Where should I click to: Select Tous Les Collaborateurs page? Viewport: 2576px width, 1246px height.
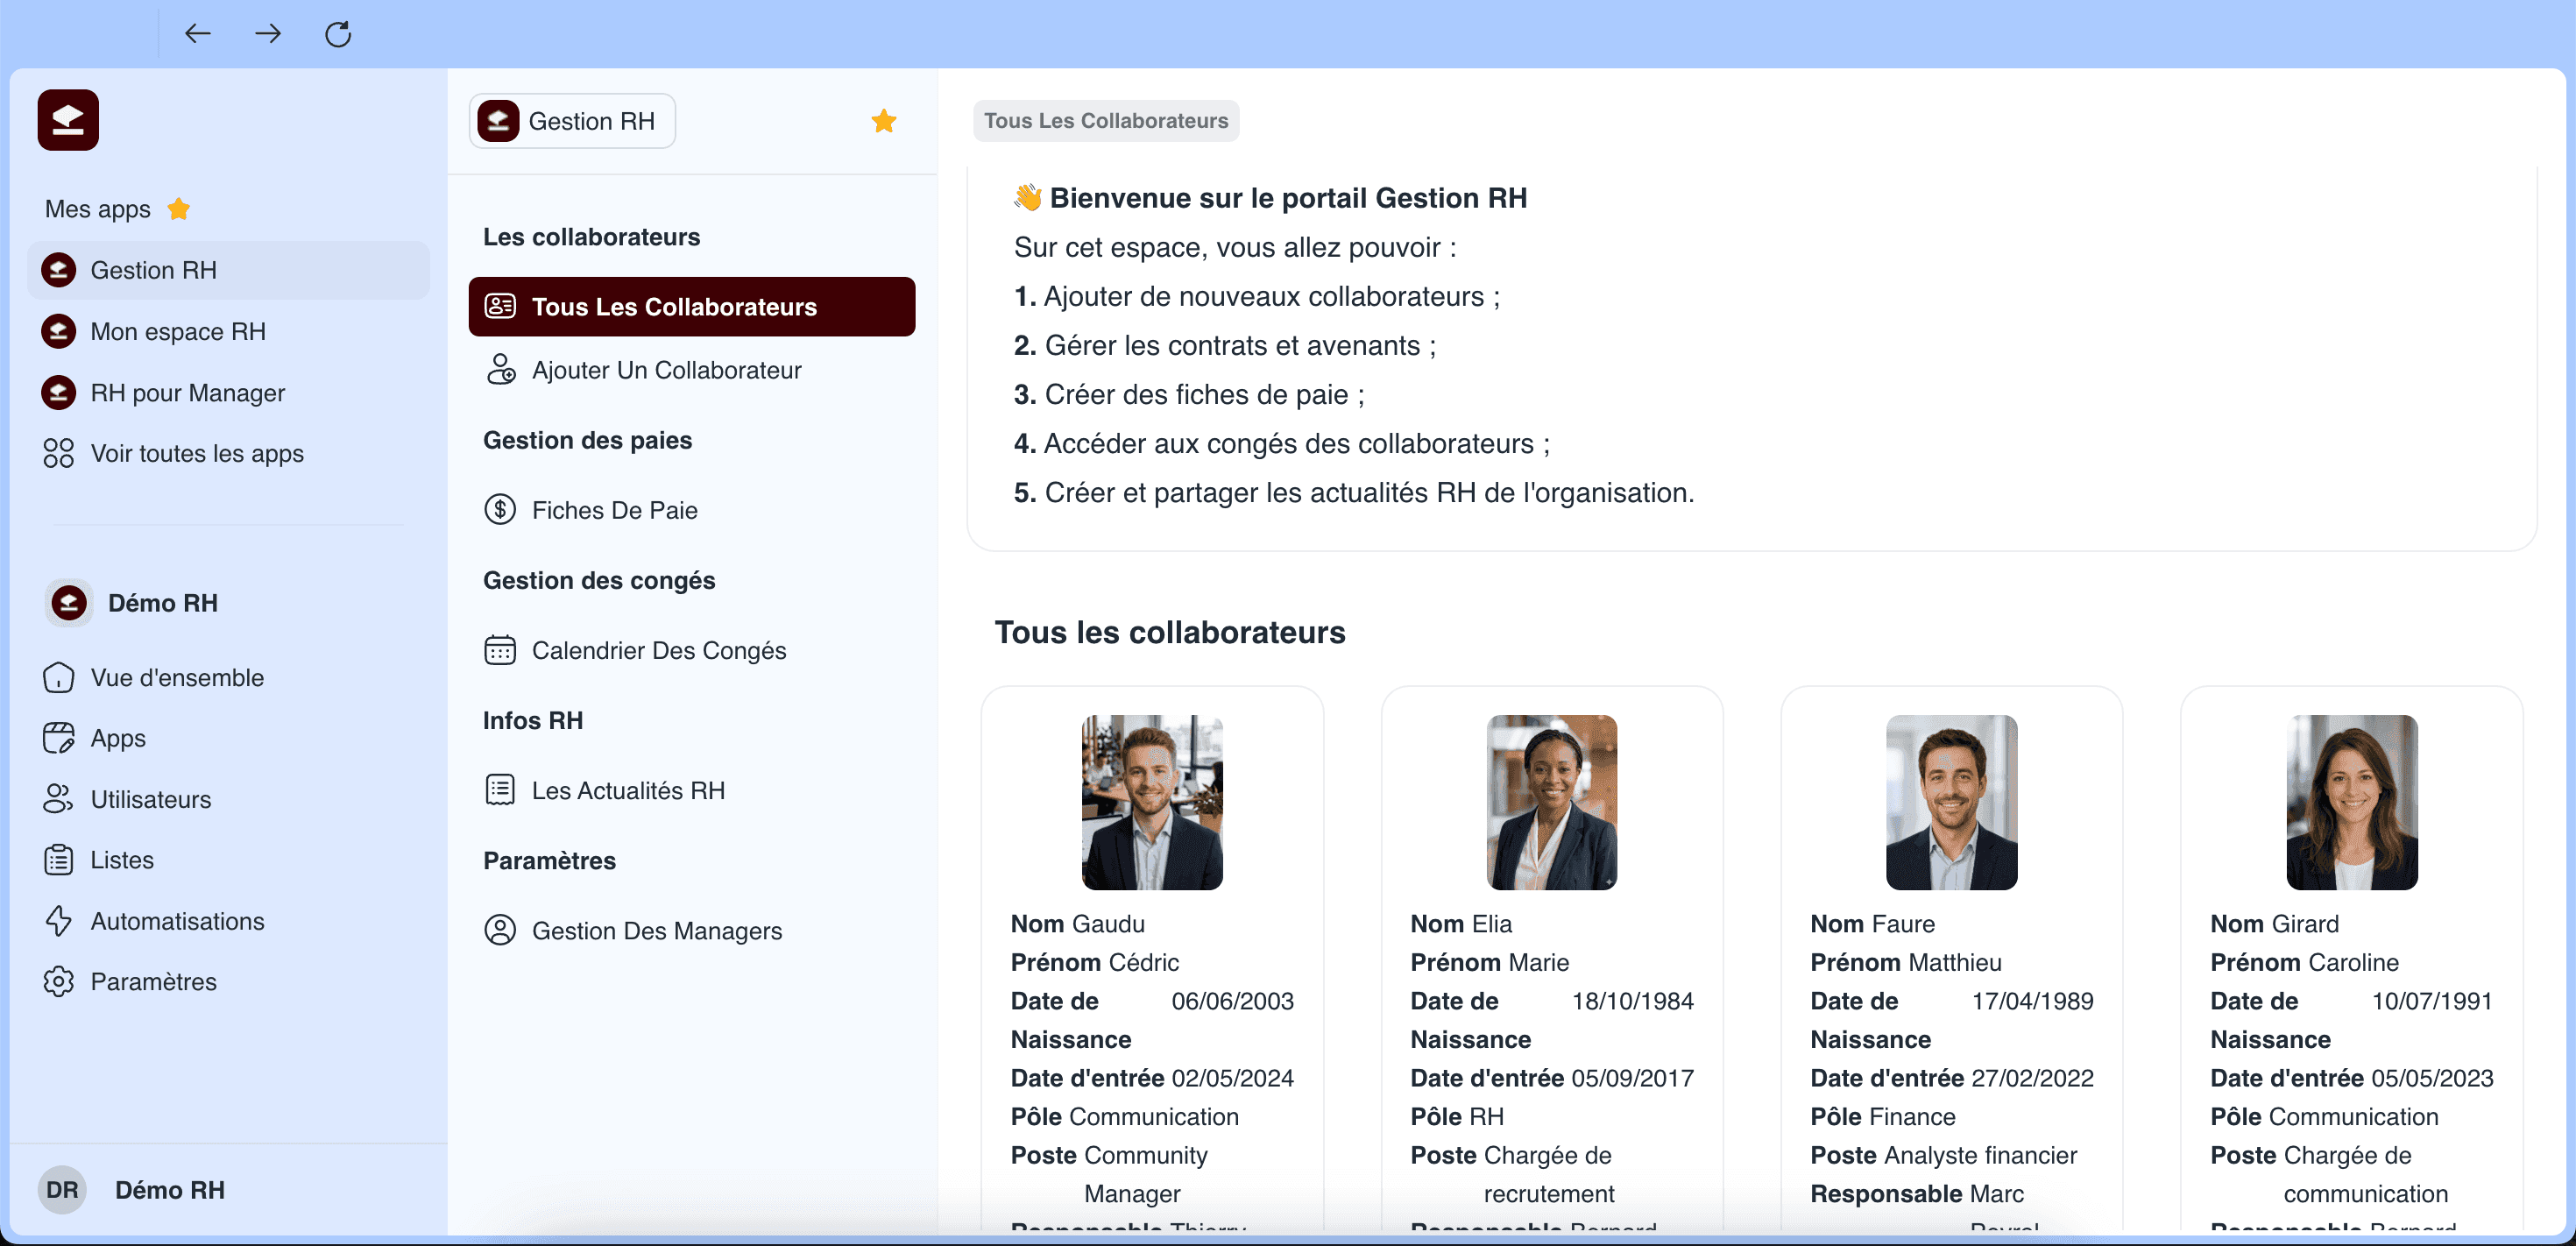click(x=692, y=306)
